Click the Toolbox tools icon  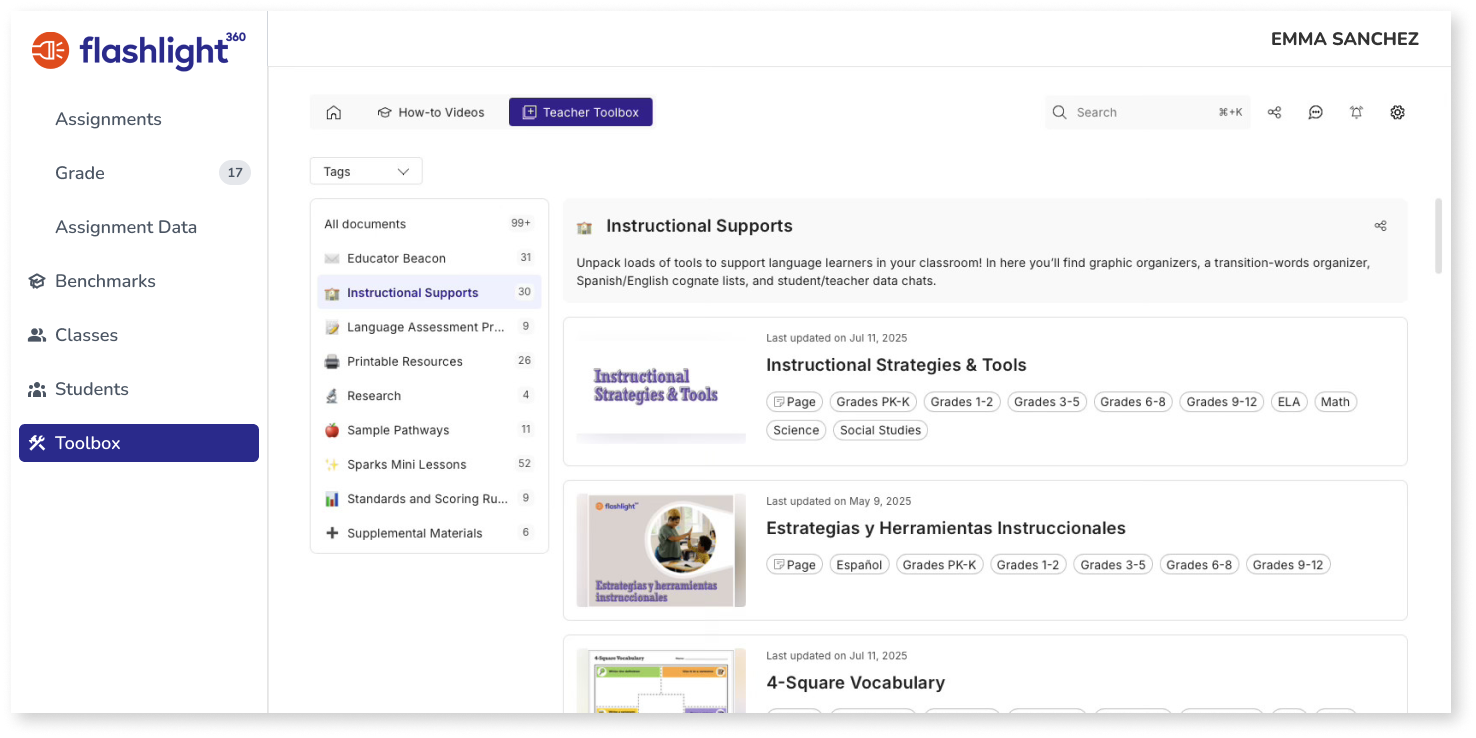(x=37, y=443)
